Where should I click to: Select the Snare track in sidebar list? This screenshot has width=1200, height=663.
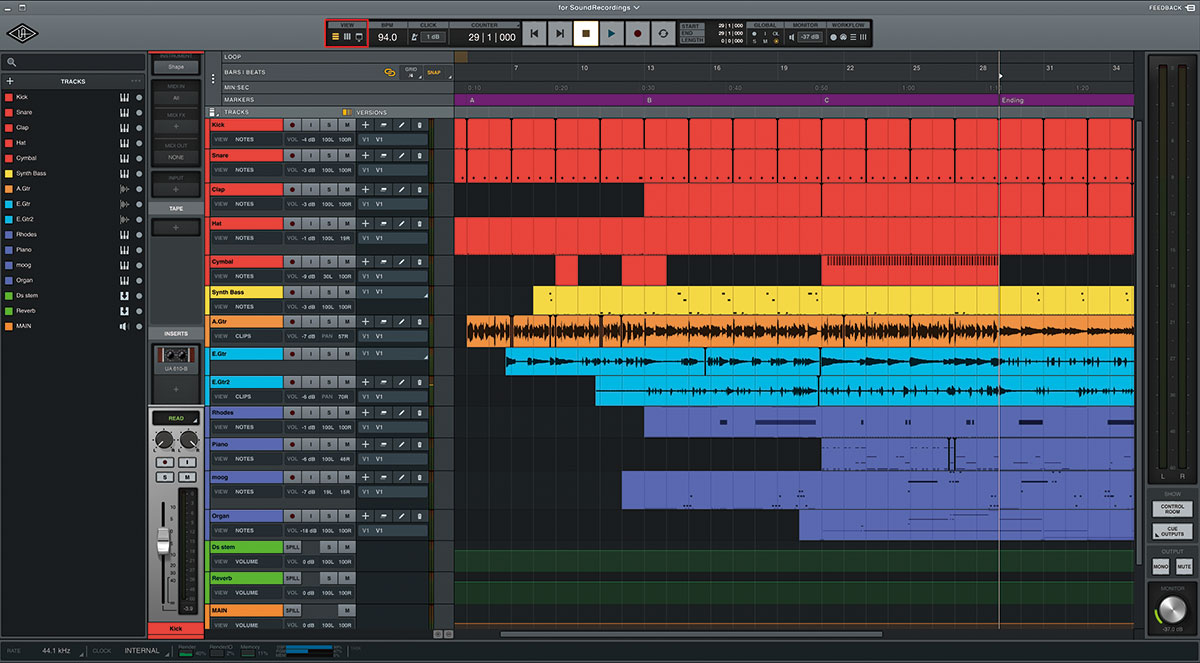(72, 112)
